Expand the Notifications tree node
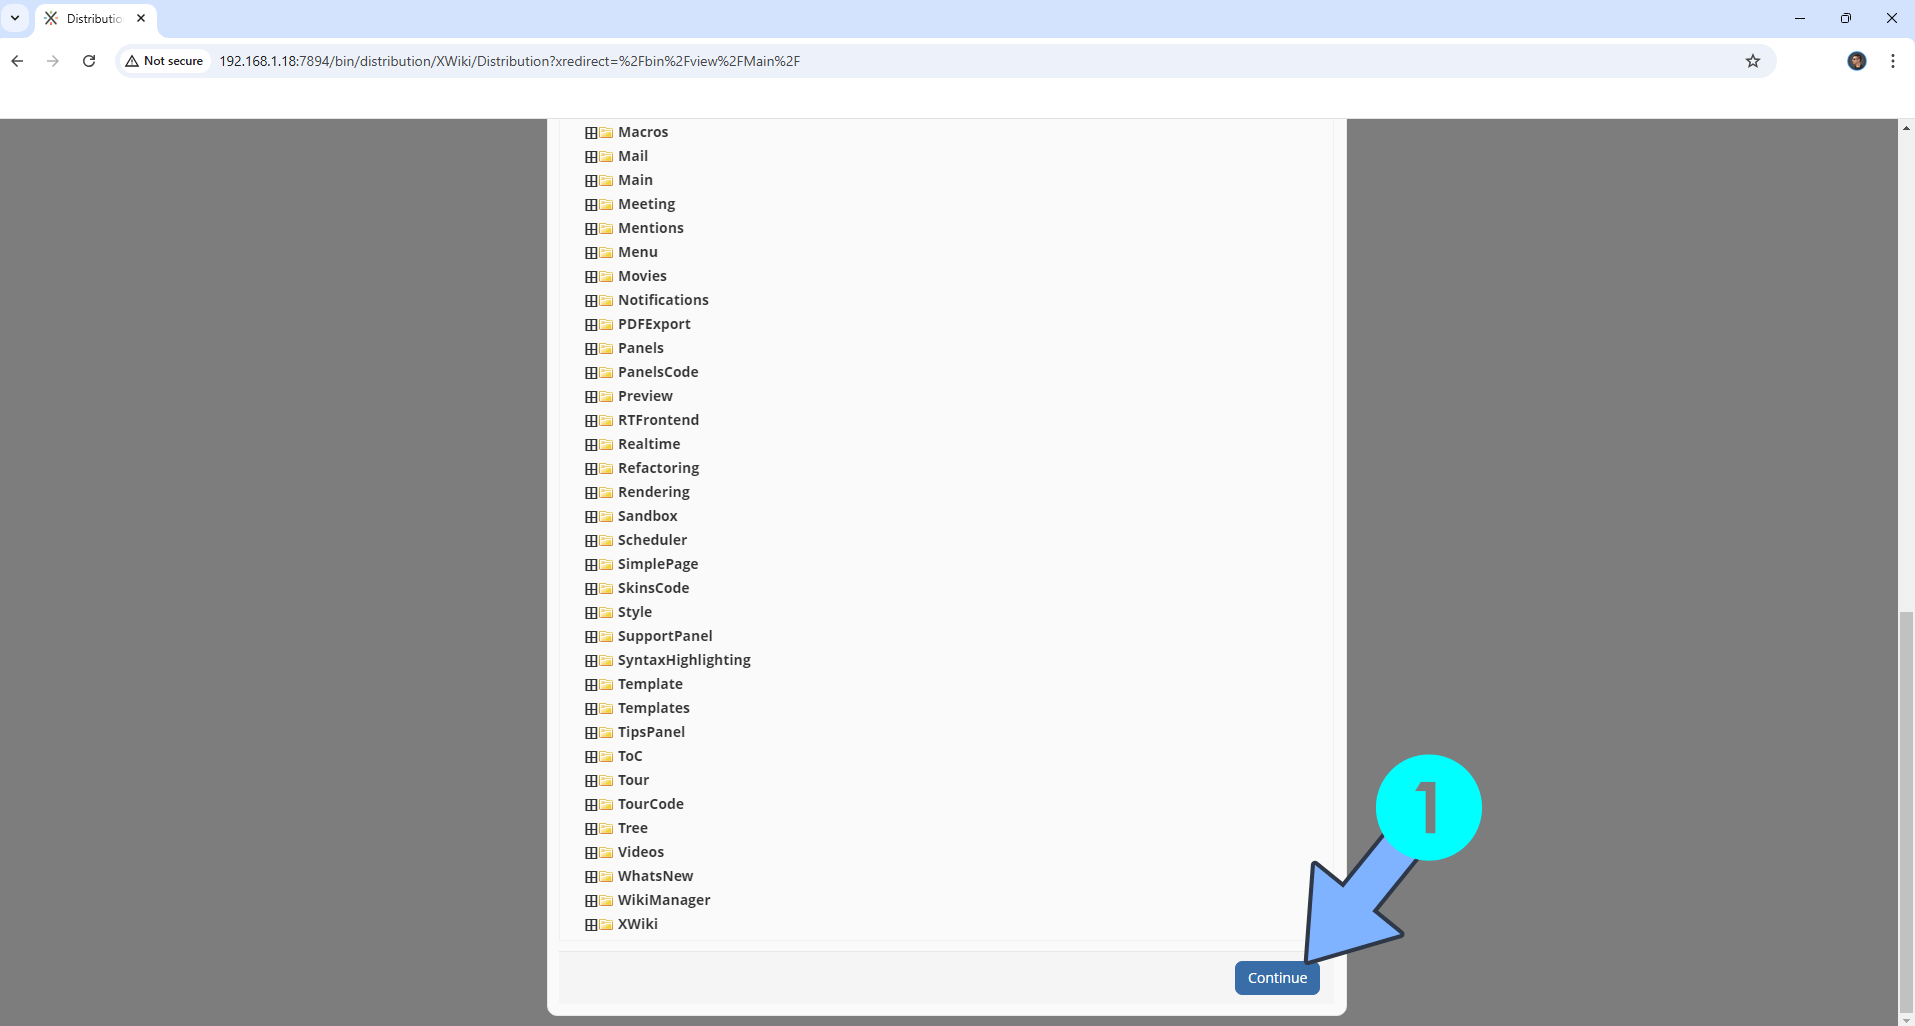This screenshot has width=1915, height=1026. pyautogui.click(x=591, y=301)
